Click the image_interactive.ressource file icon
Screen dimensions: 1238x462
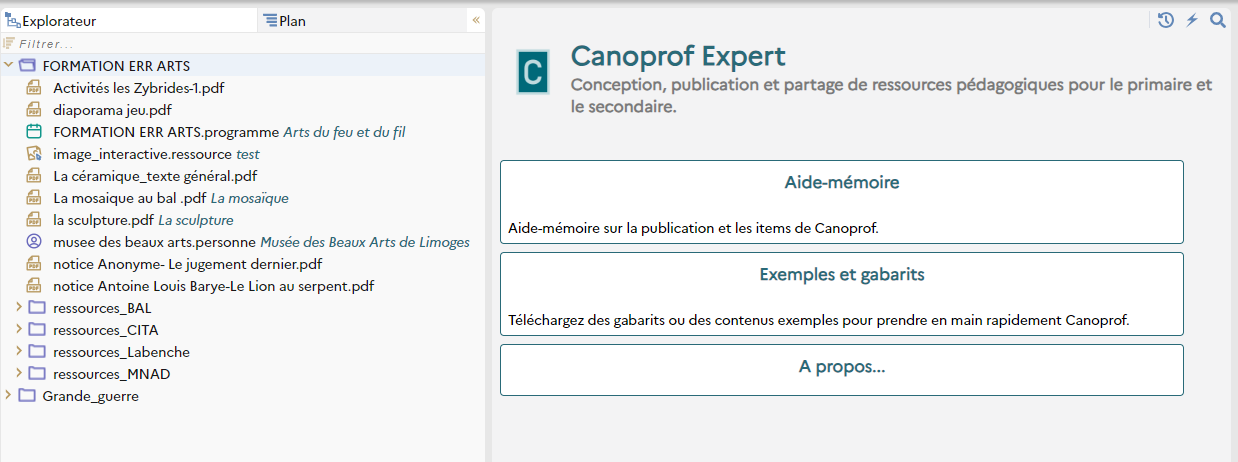(34, 153)
